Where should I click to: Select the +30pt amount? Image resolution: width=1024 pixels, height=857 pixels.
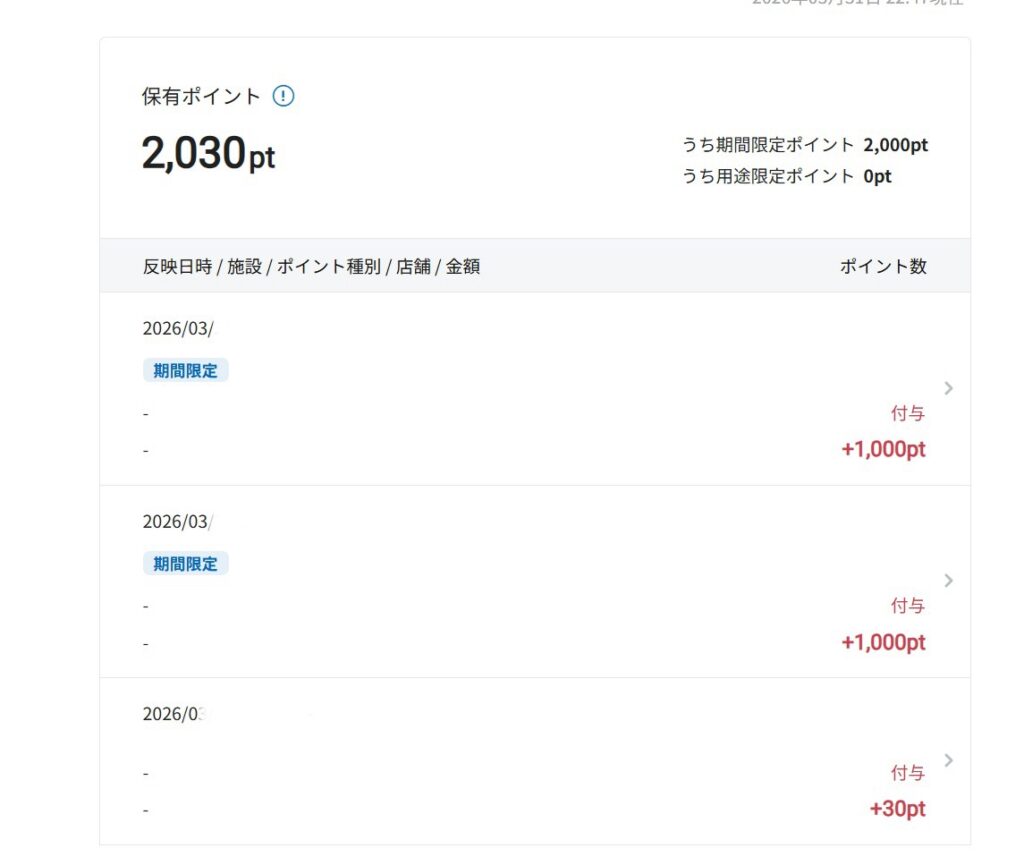(x=897, y=809)
